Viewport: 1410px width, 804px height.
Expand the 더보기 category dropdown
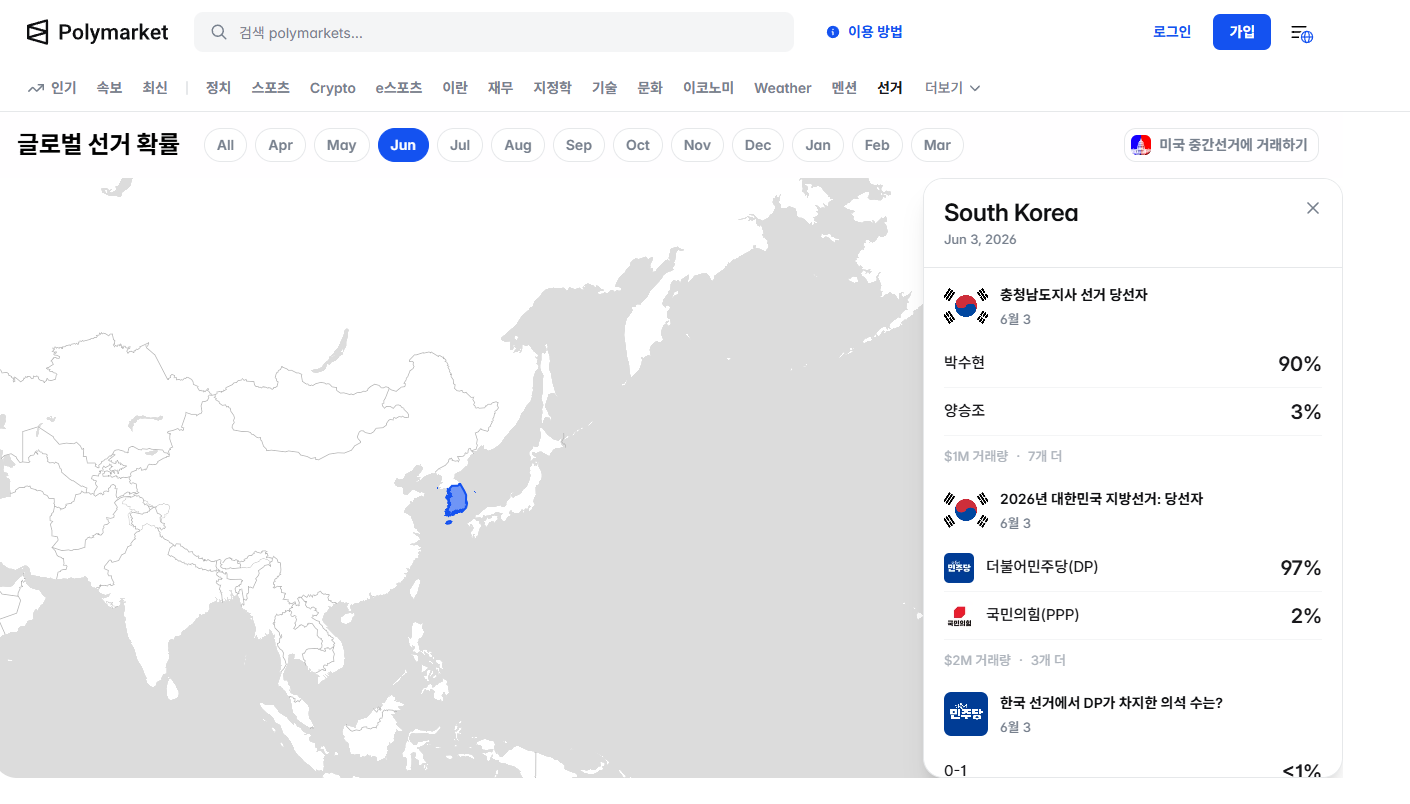[953, 88]
